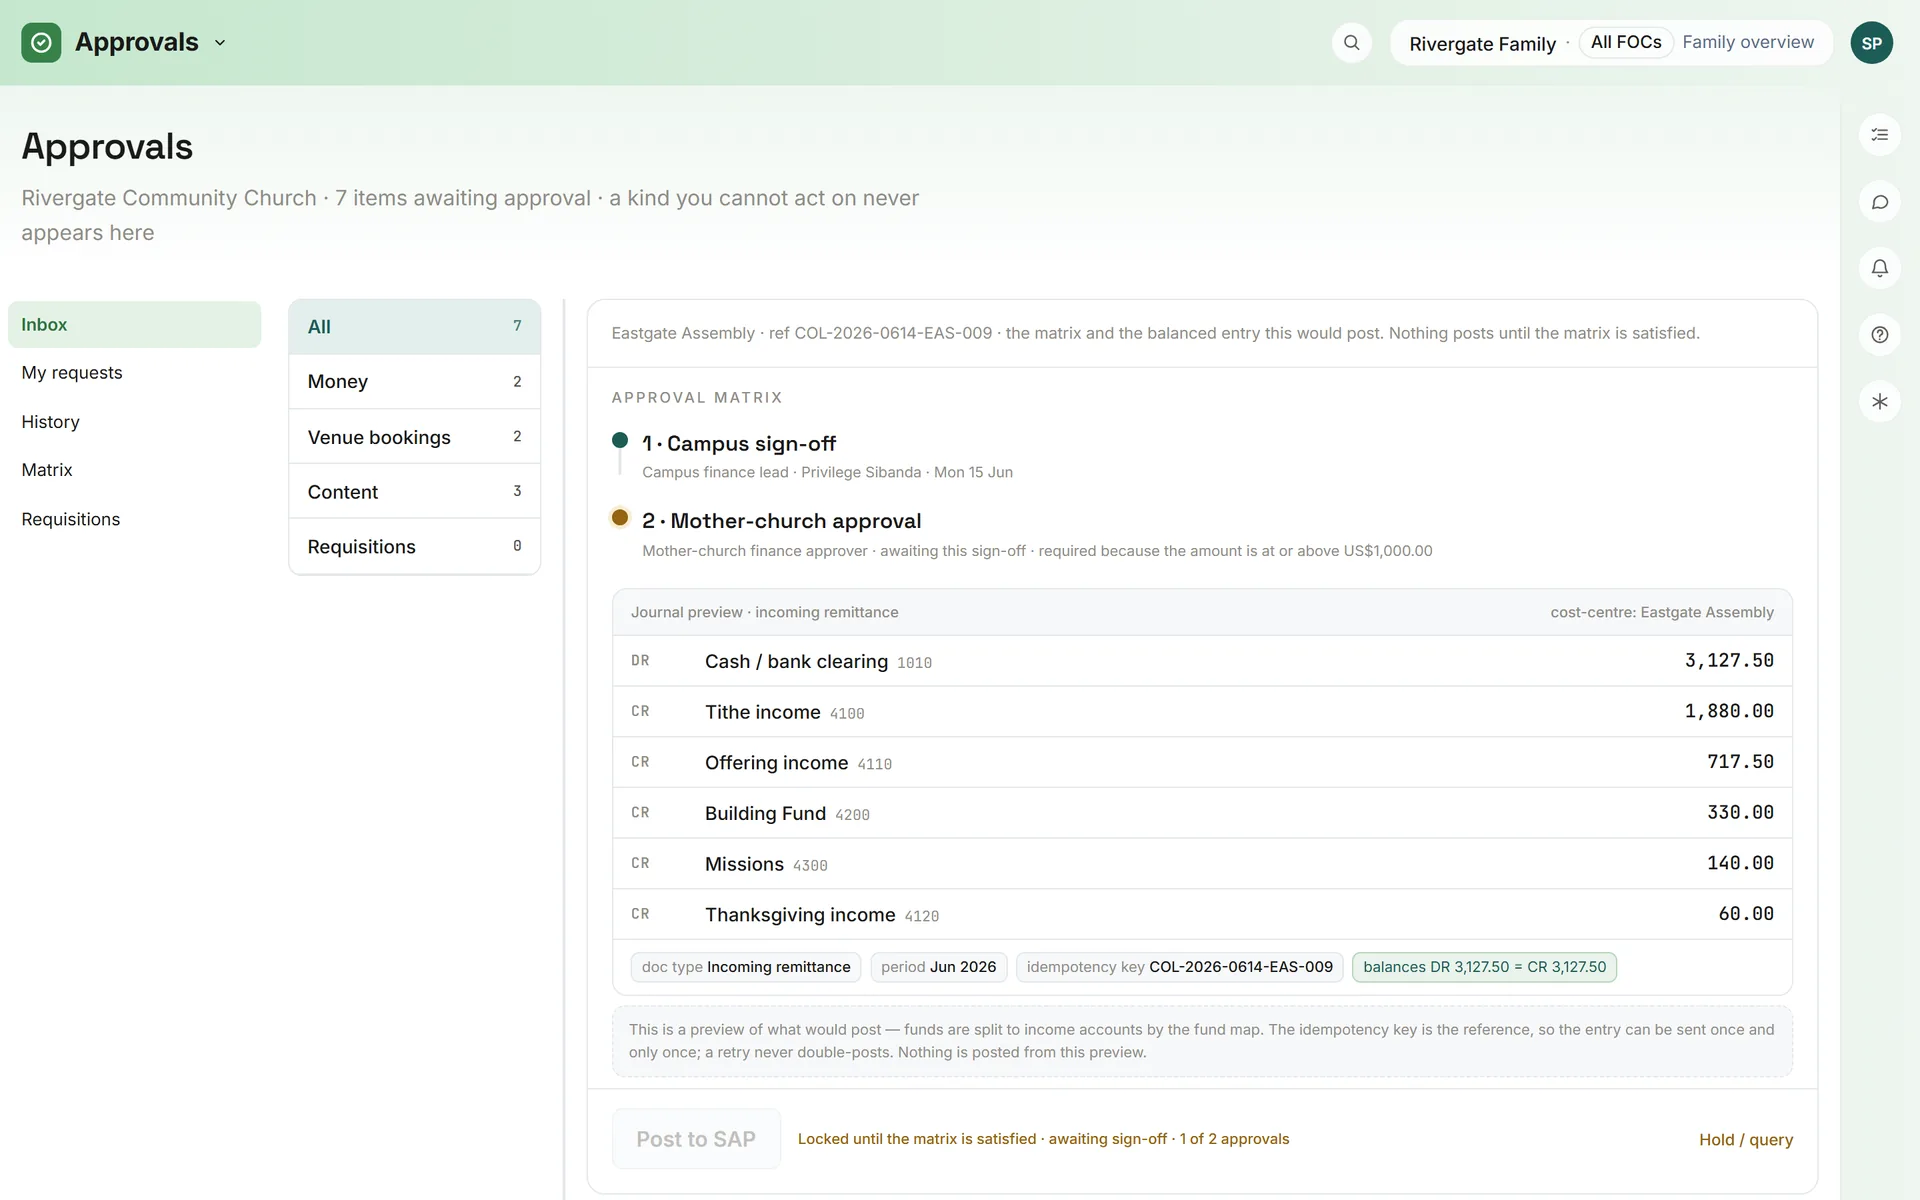1920x1200 pixels.
Task: Select the 2 · Mother-church approval step title
Action: [782, 521]
